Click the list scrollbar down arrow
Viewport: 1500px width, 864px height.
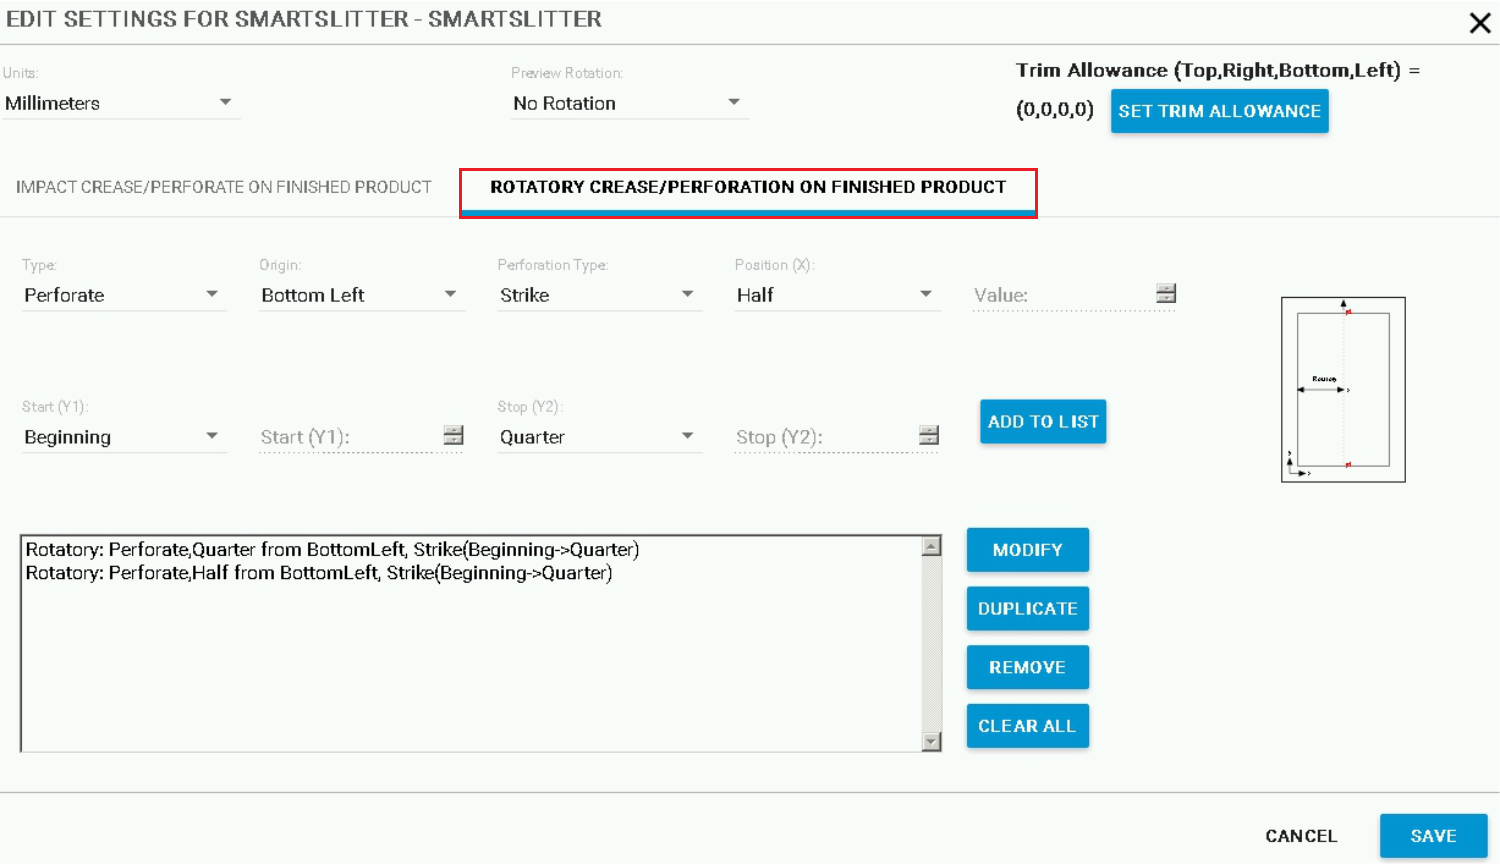click(932, 741)
